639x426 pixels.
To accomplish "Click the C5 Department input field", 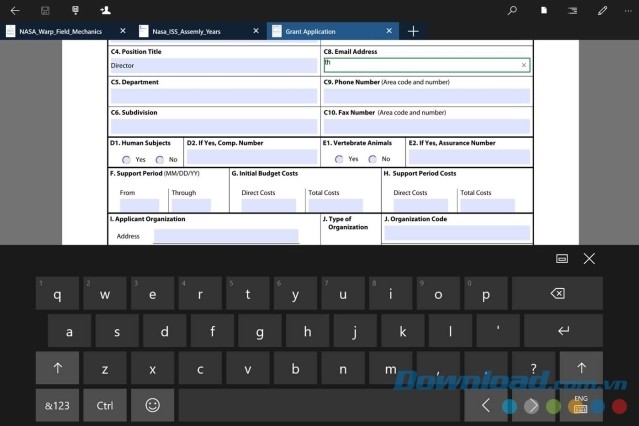I will (213, 96).
